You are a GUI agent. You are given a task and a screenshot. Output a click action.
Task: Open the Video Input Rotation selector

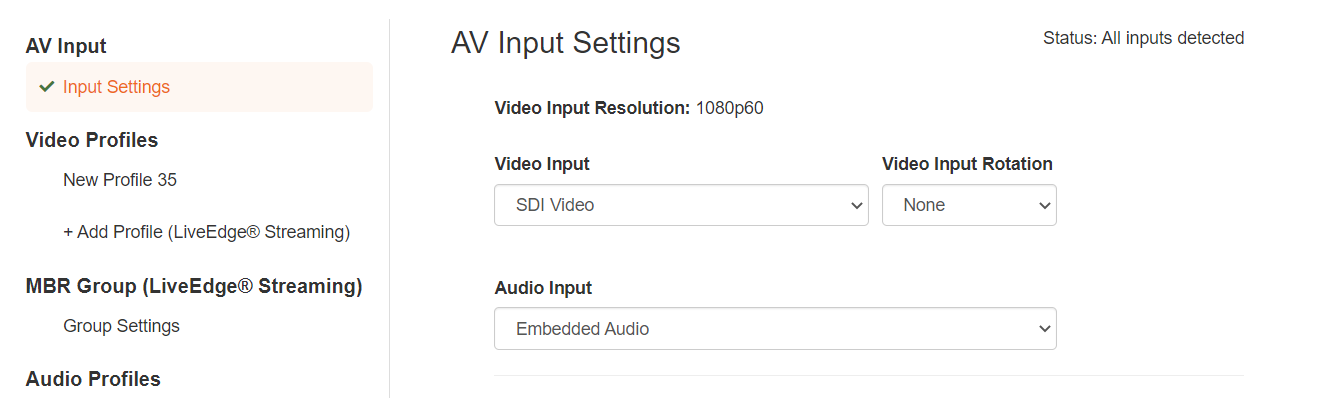tap(969, 205)
